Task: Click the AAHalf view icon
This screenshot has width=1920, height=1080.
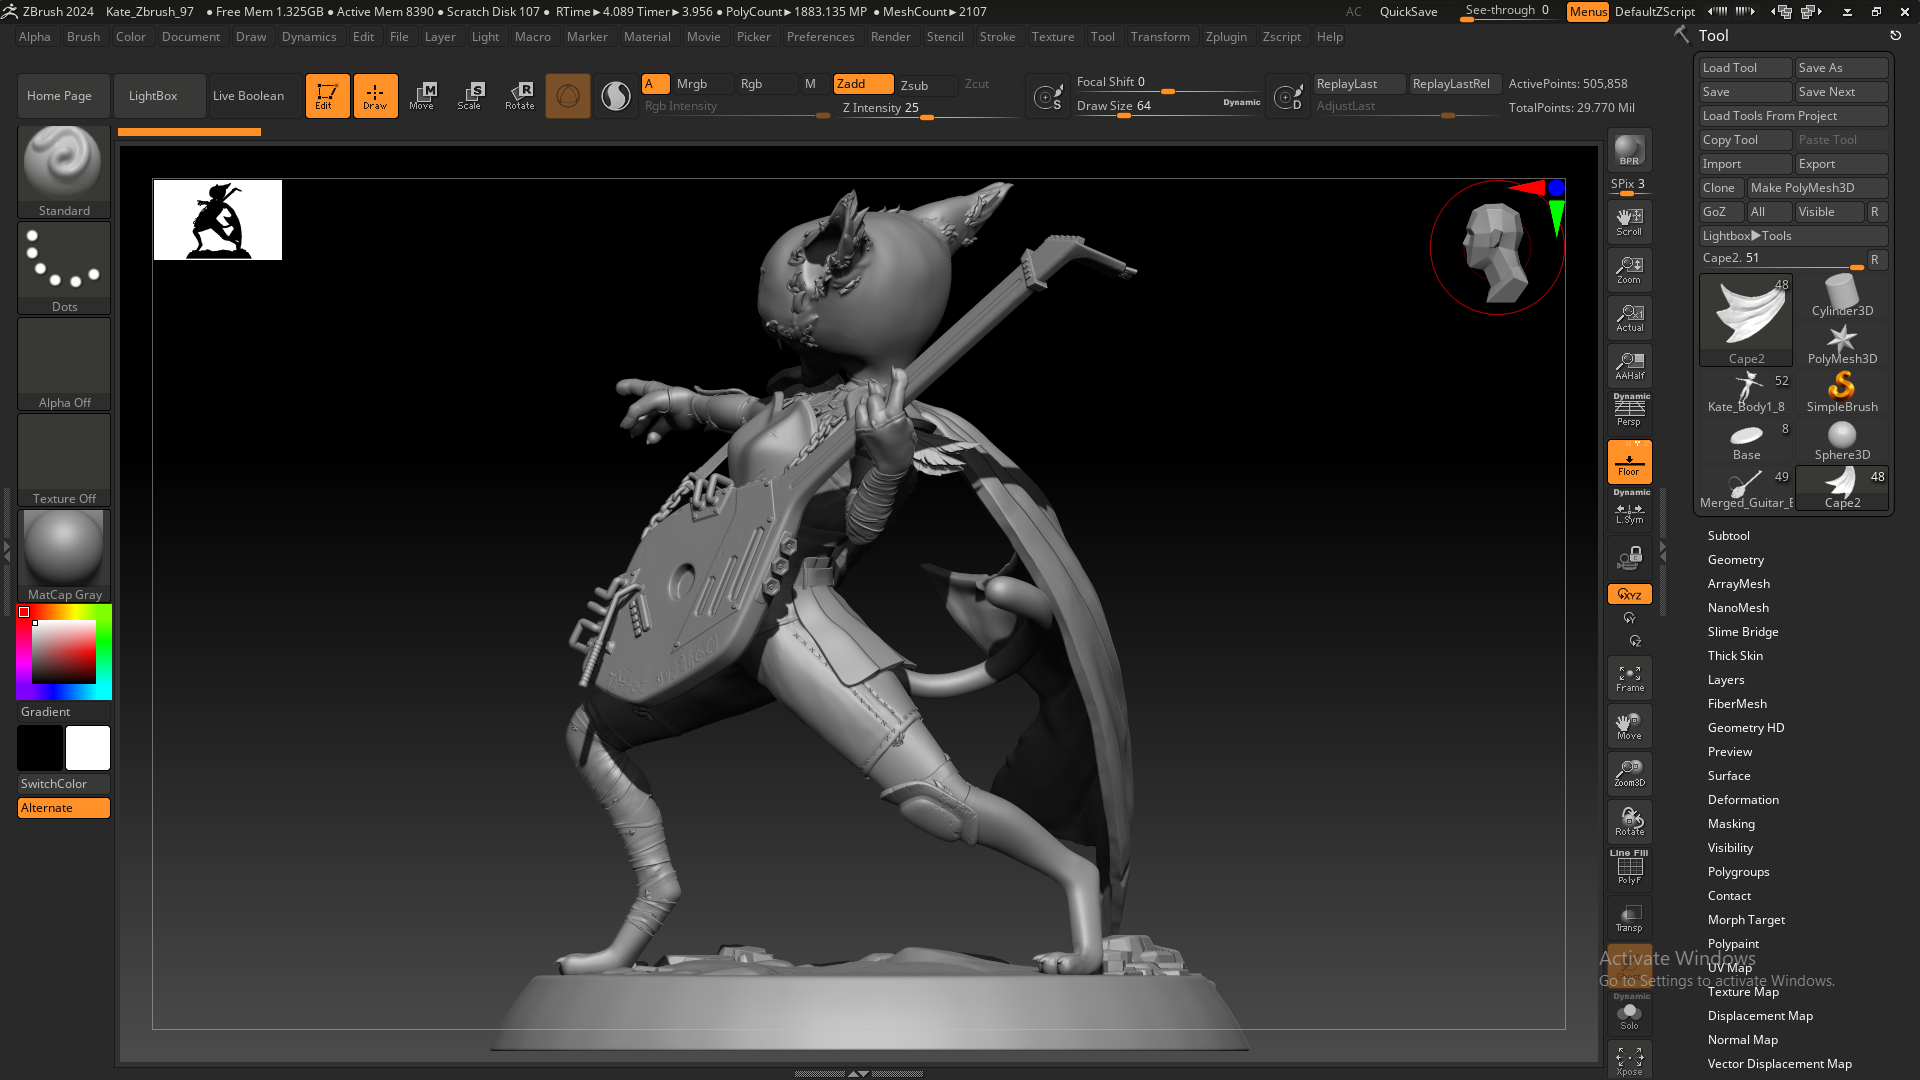Action: tap(1629, 366)
